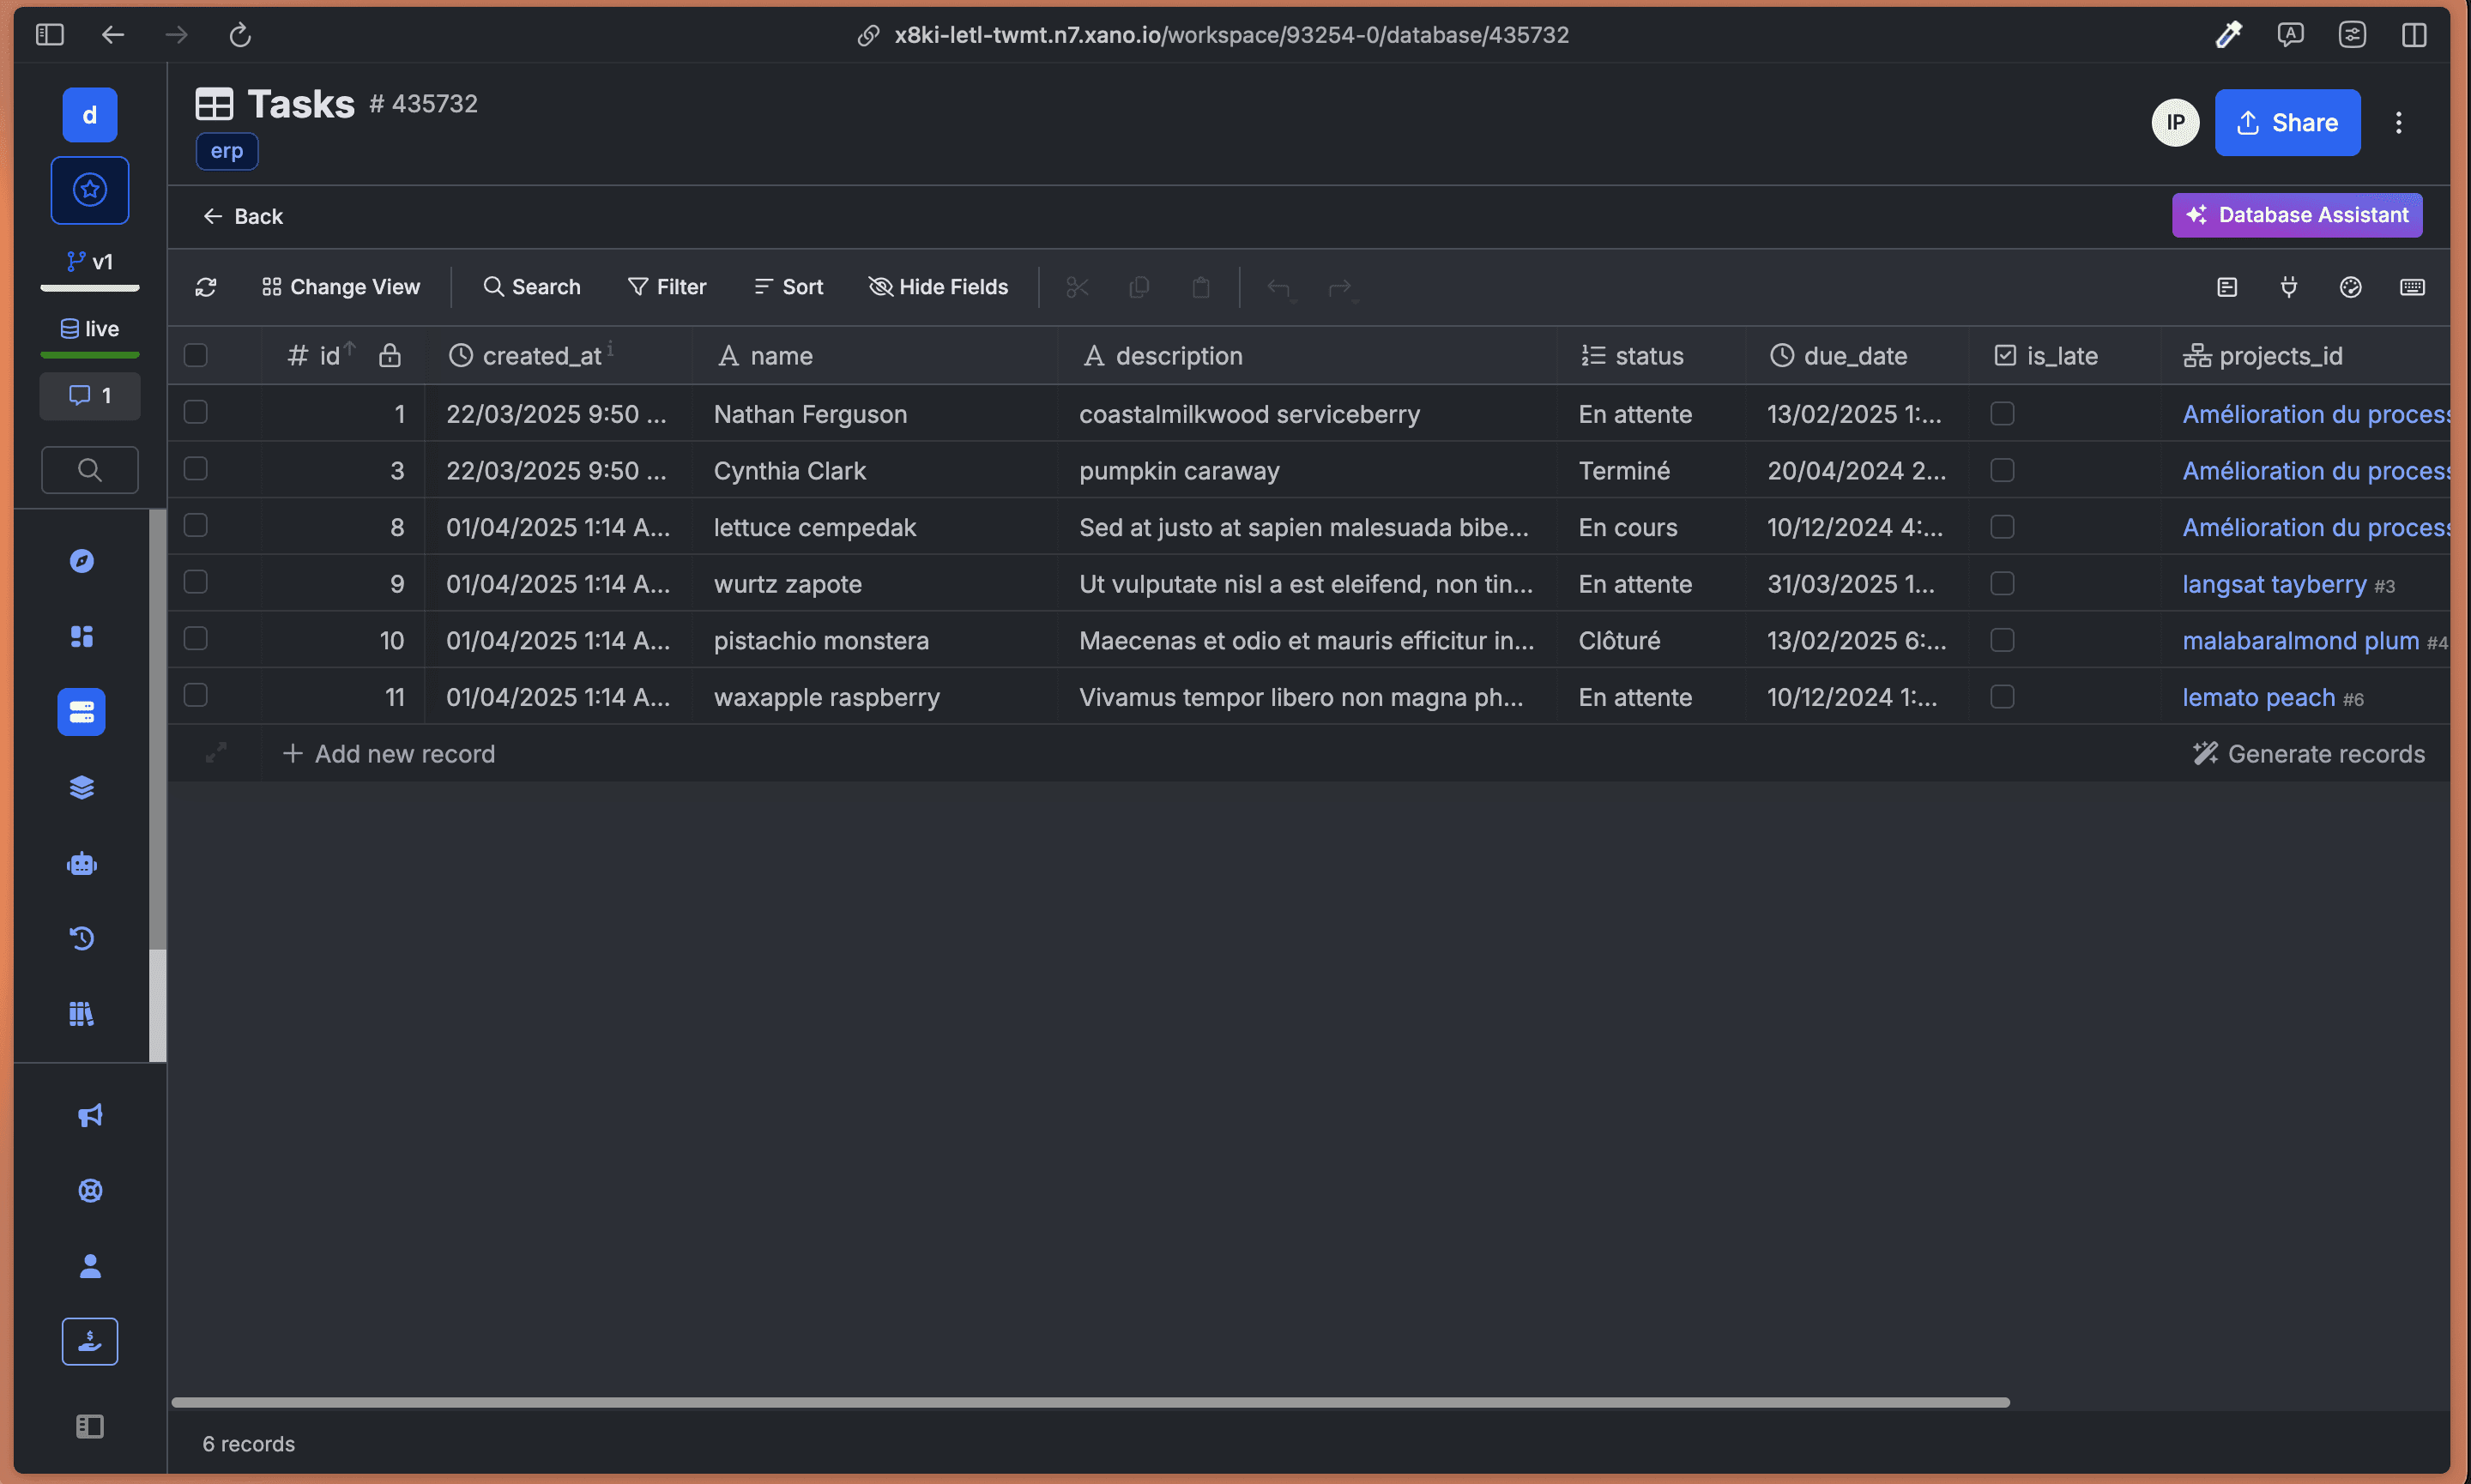Click the horizontal table scrollbar
The width and height of the screenshot is (2471, 1484).
pos(1090,1402)
